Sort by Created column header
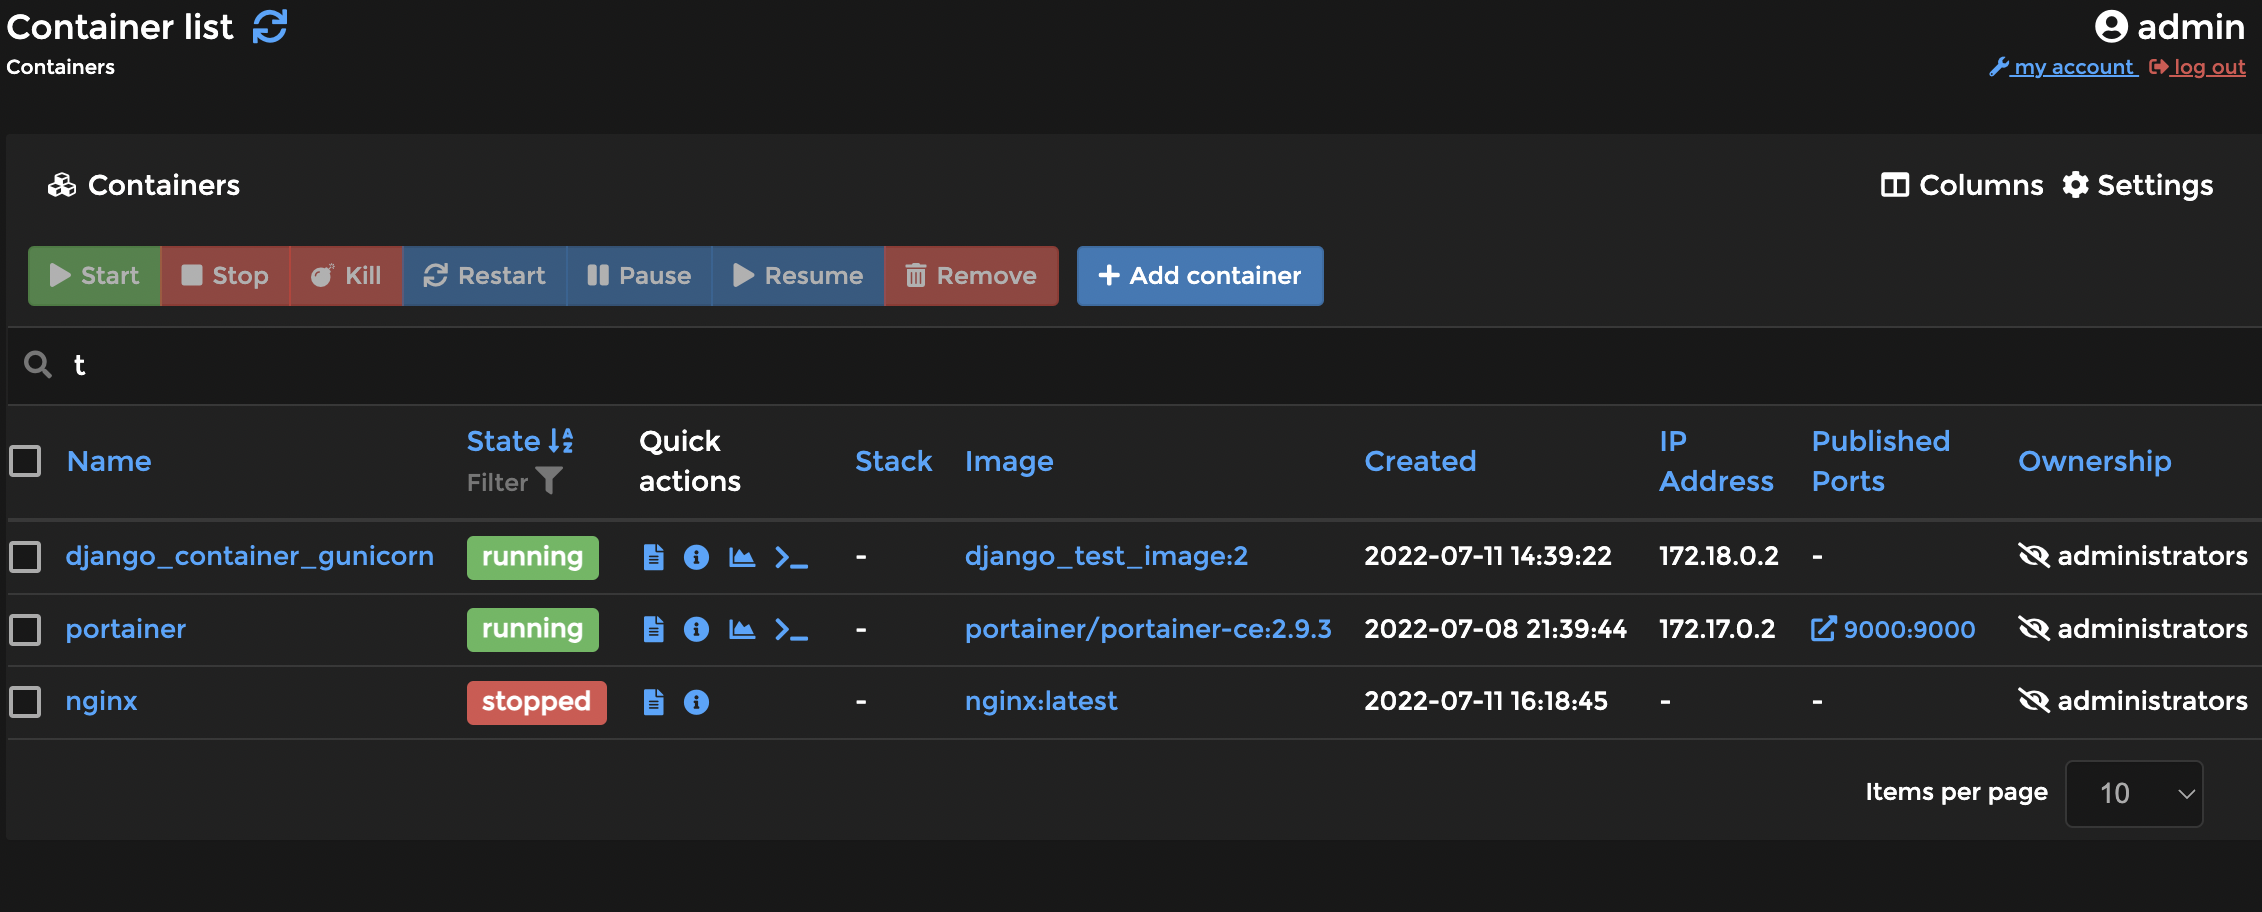The width and height of the screenshot is (2262, 912). (x=1420, y=461)
